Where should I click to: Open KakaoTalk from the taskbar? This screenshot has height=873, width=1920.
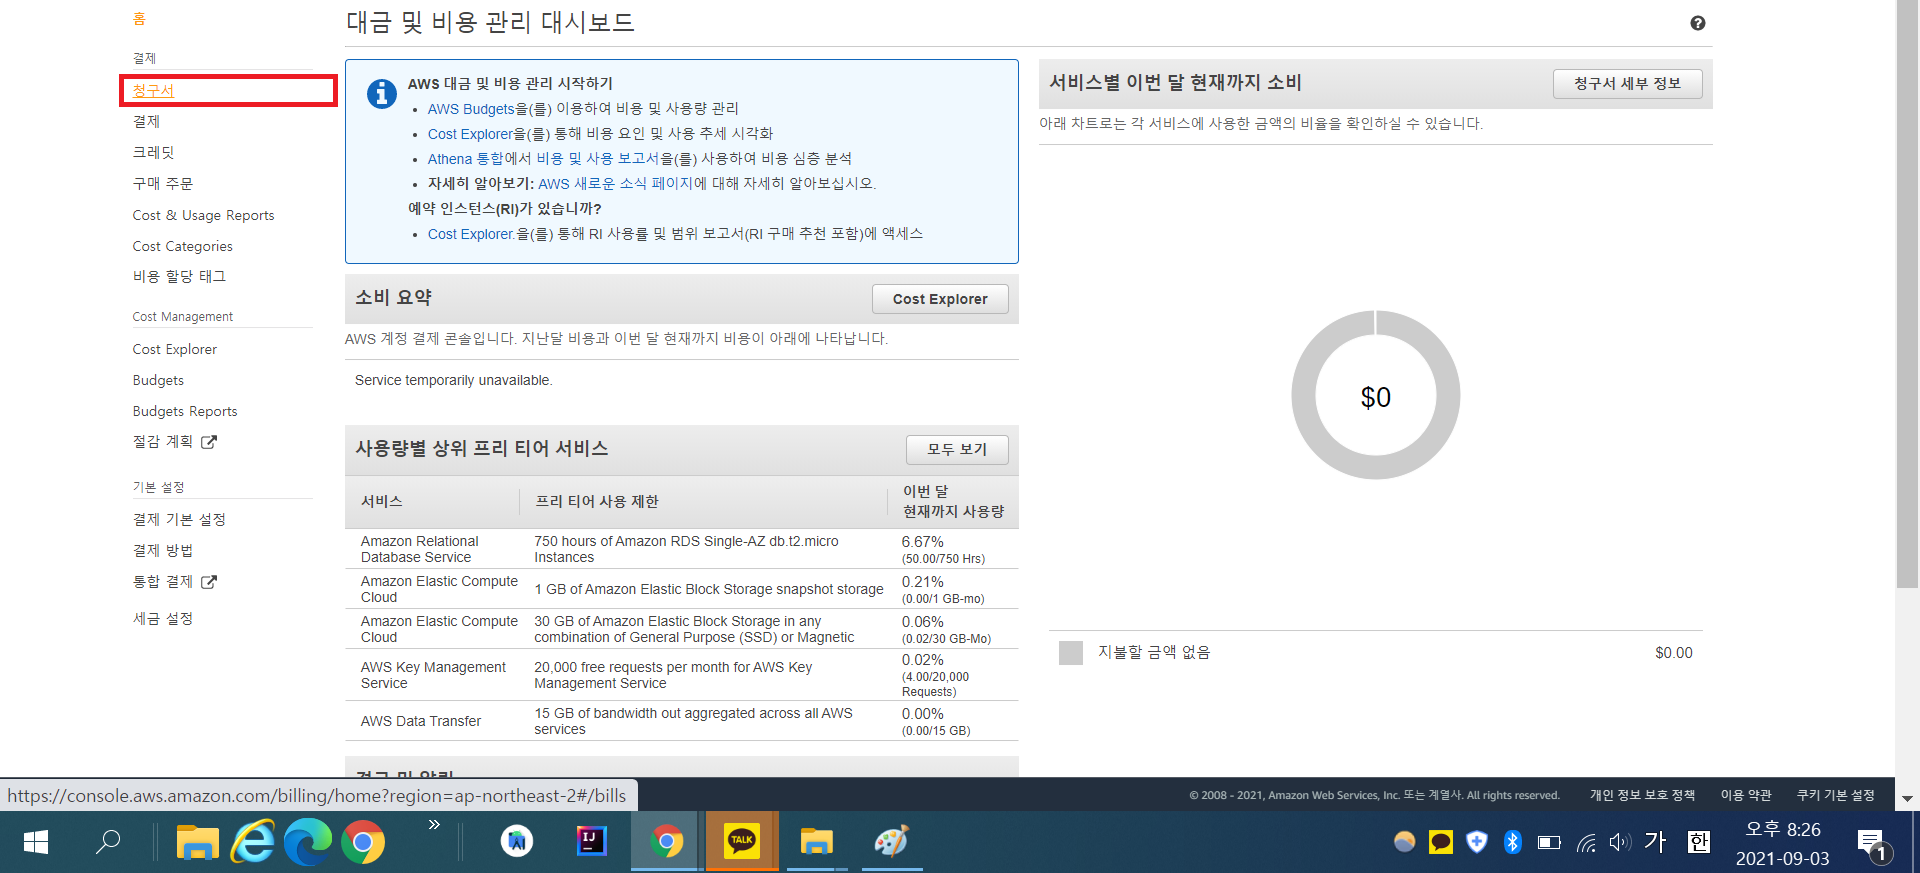point(741,842)
